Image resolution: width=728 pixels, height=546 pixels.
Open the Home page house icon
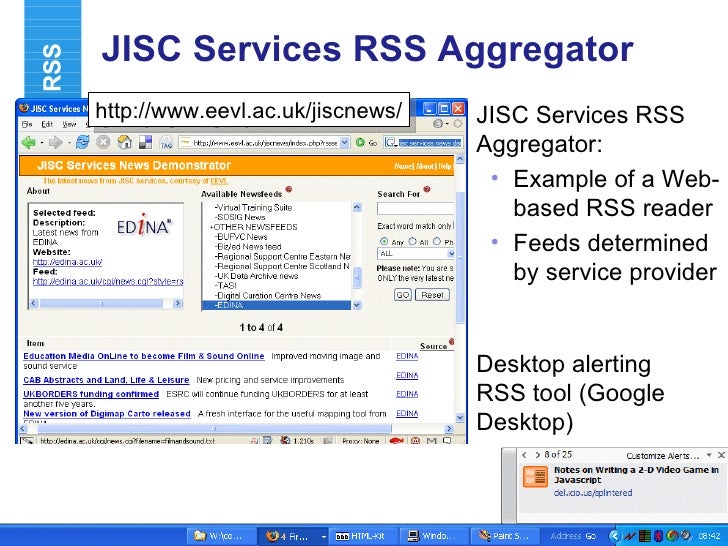coord(124,142)
